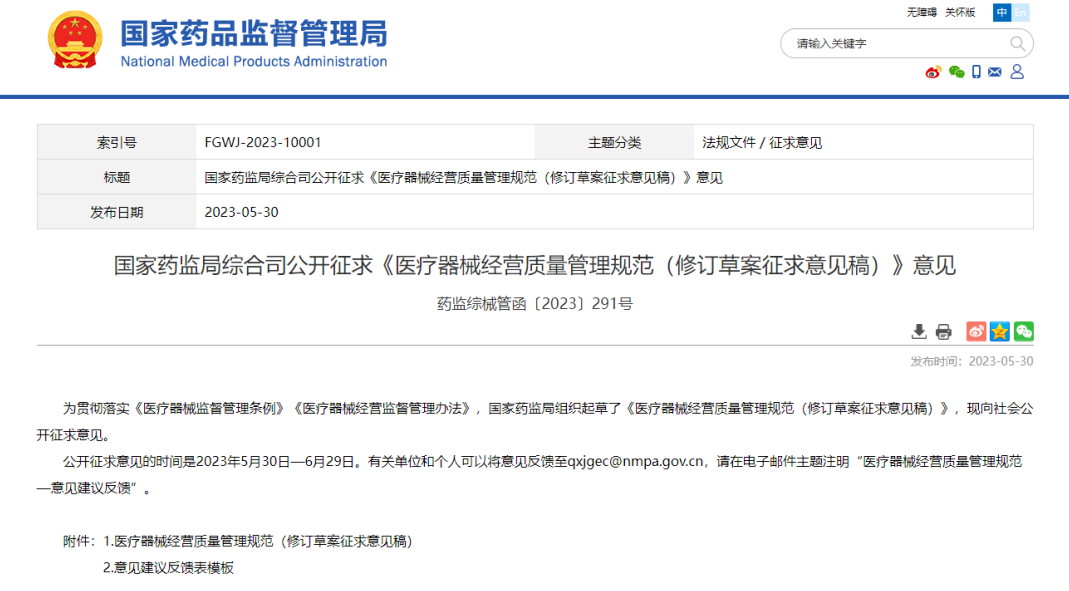Viewport: 1069px width, 591px height.
Task: Click the national emblem logo
Action: (74, 41)
